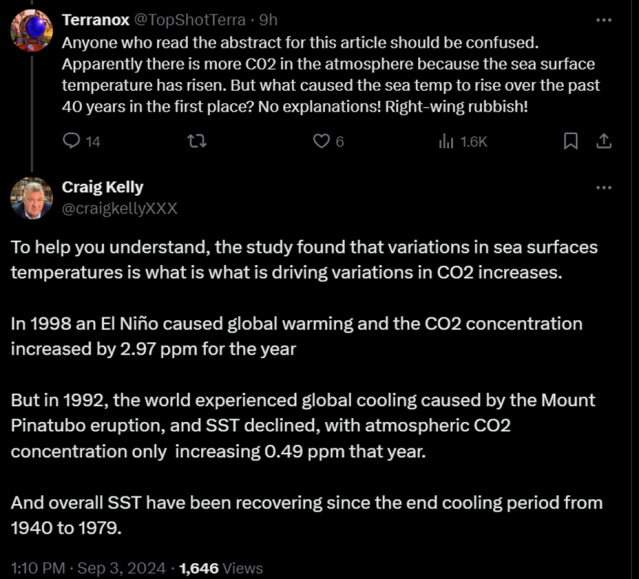639x579 pixels.
Task: Click the @TopShotTerra handle
Action: click(190, 20)
